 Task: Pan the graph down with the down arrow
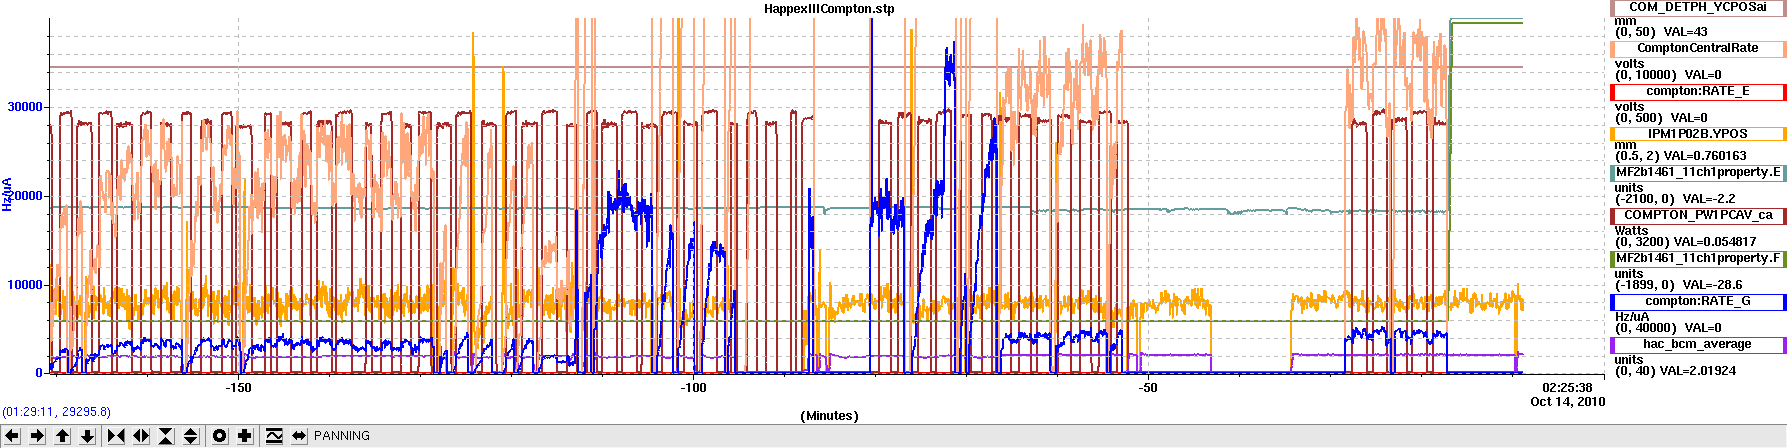coord(87,436)
